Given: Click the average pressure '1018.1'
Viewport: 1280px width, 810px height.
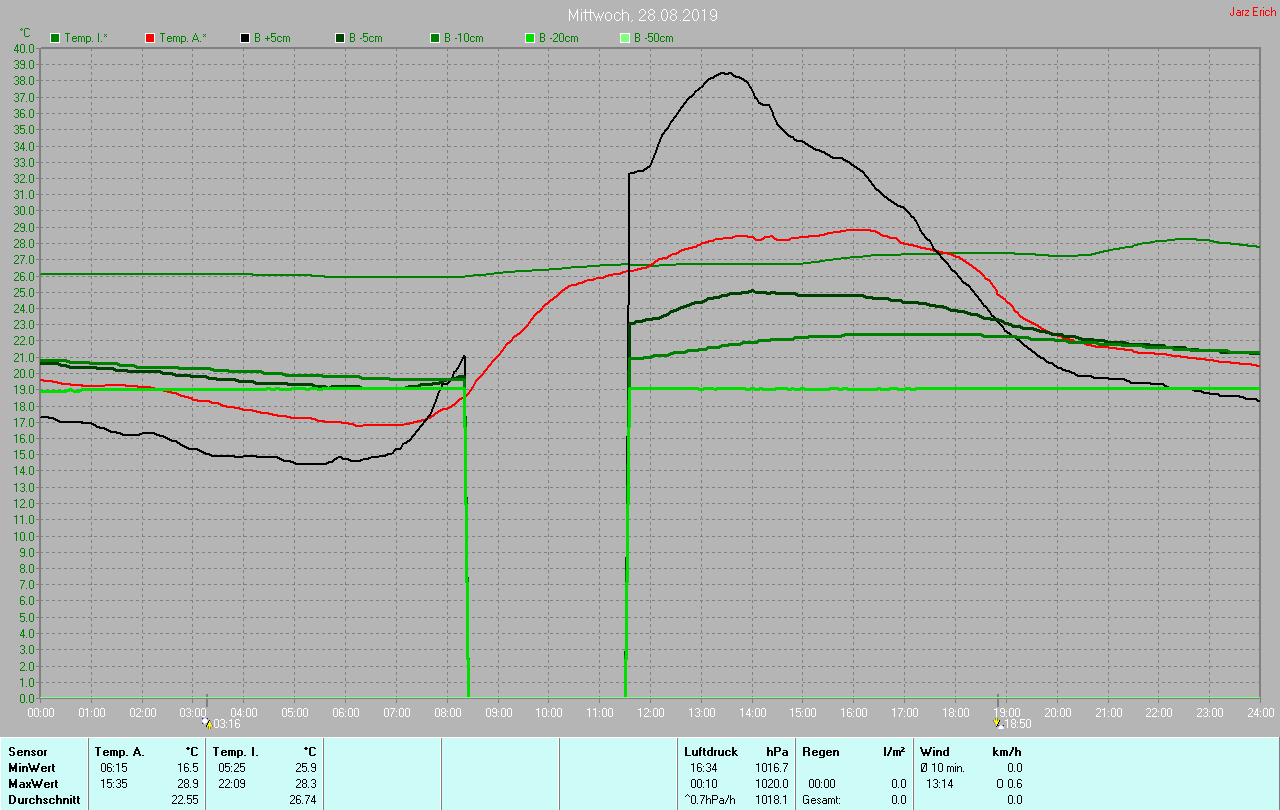Looking at the screenshot, I should click(772, 799).
